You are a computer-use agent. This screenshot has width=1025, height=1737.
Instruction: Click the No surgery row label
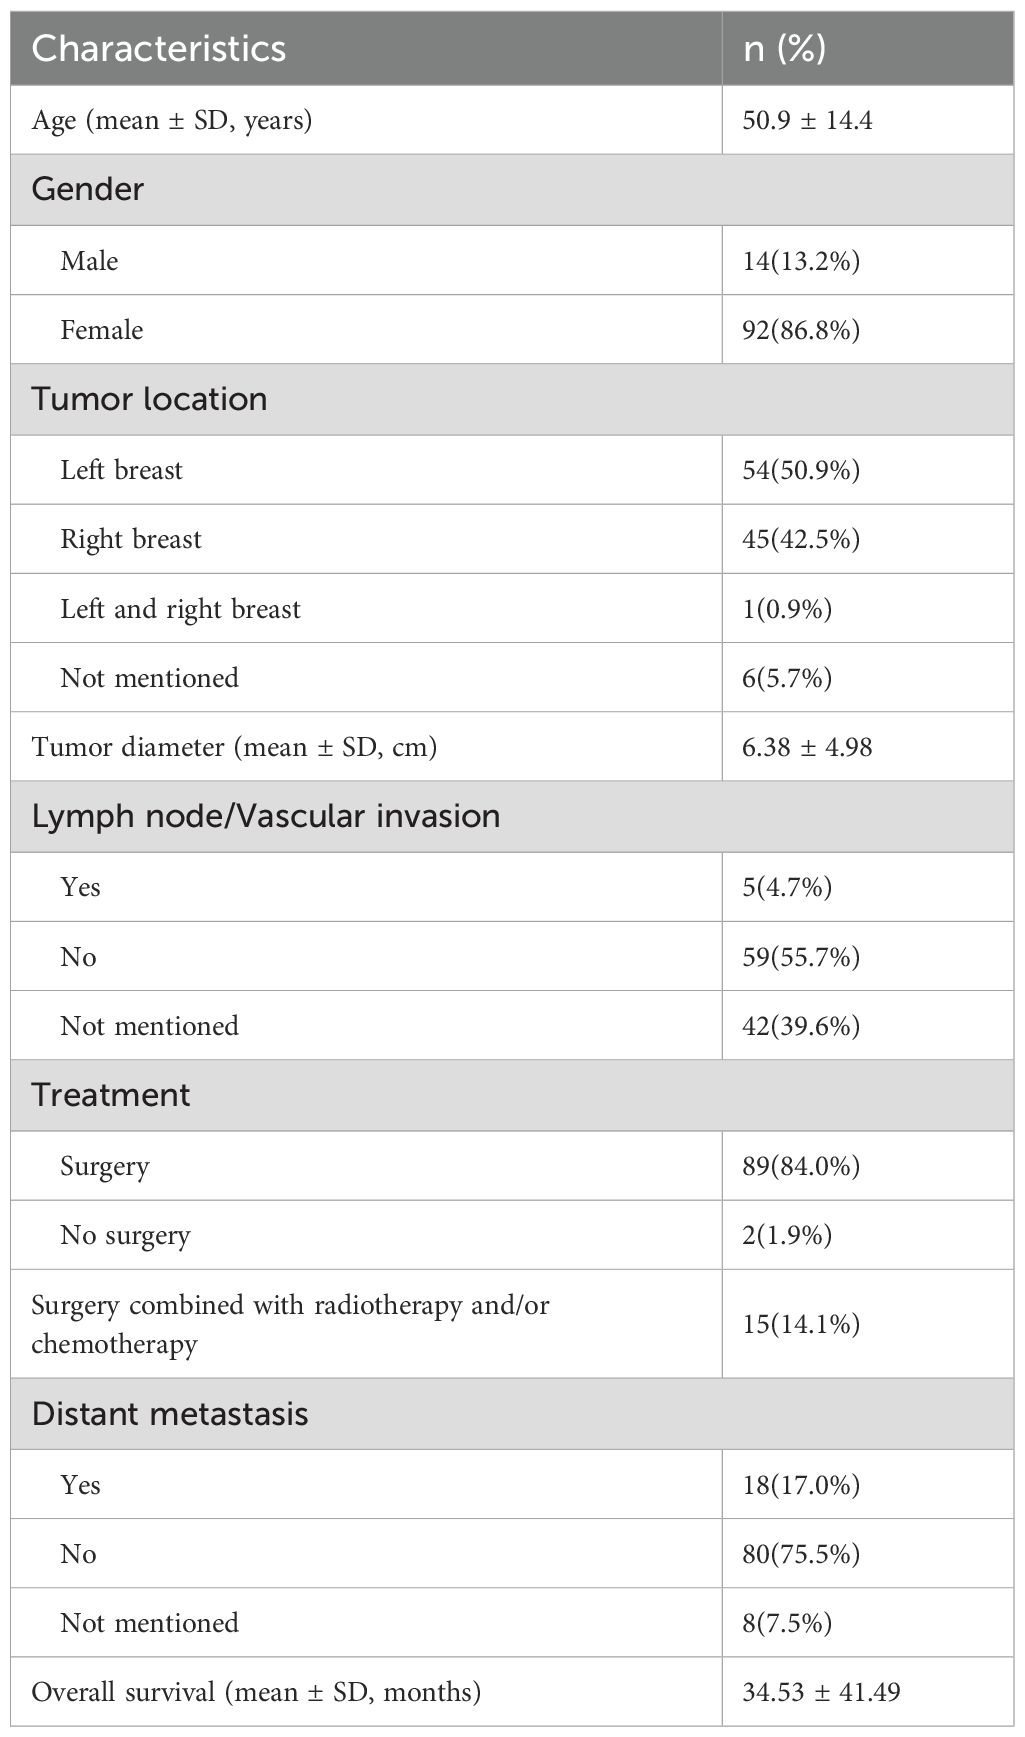(125, 1235)
